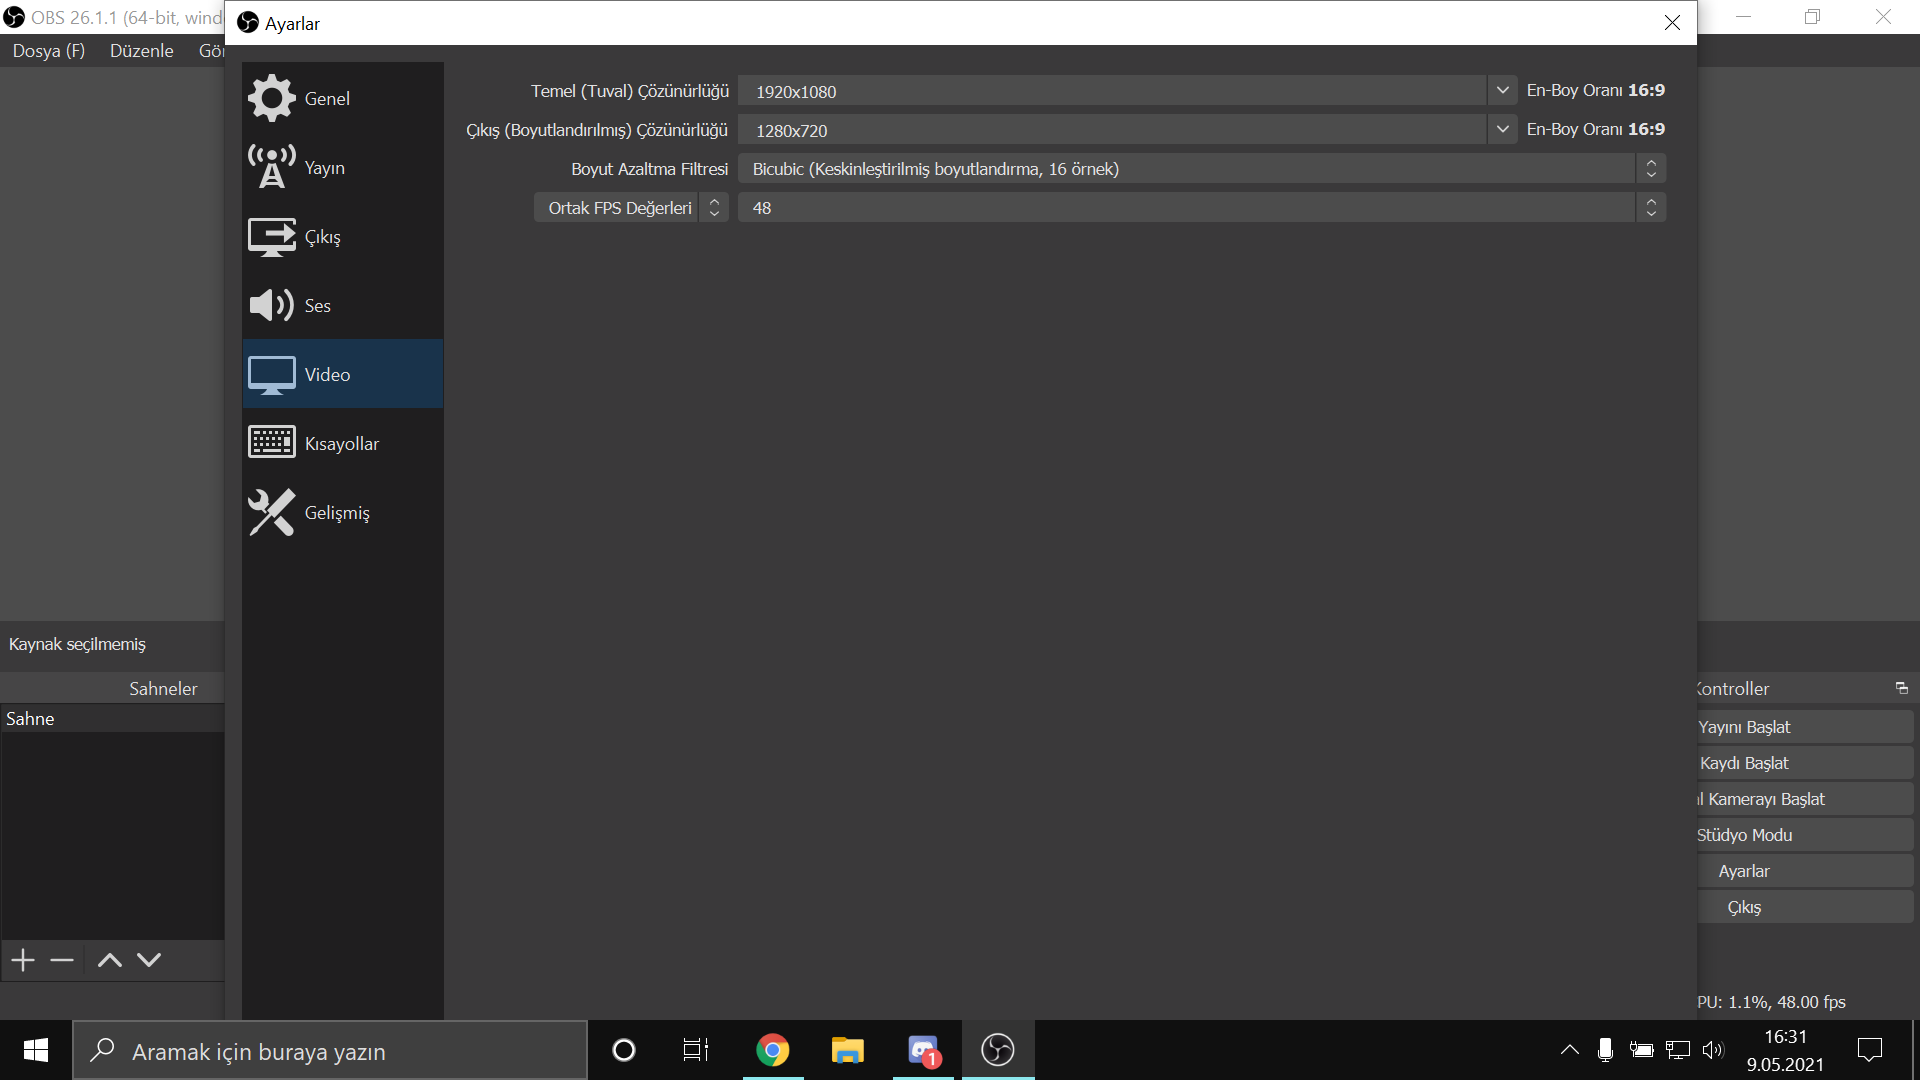The image size is (1920, 1080).
Task: Move the scene down with arrow
Action: point(149,960)
